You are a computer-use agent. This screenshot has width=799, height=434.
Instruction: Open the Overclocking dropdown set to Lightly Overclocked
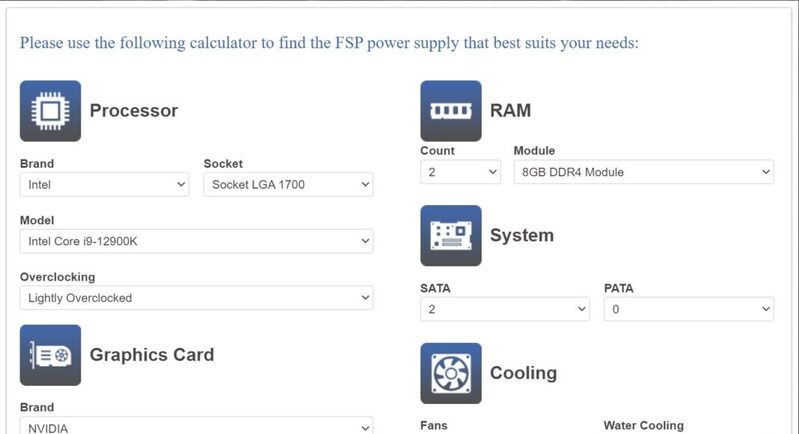(x=197, y=297)
